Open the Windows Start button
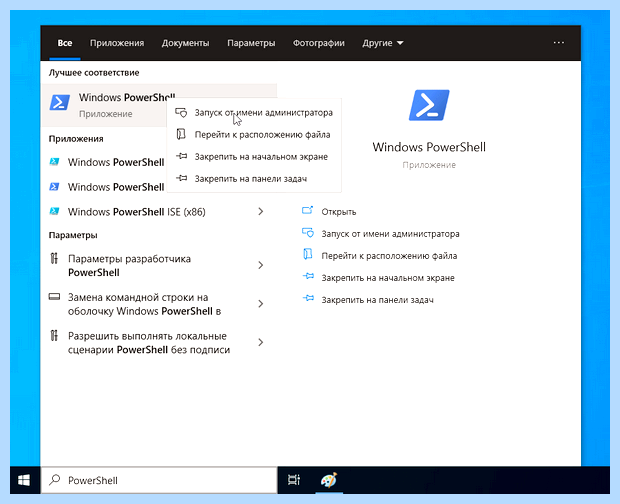Screen dimensions: 620x504 [x=24, y=480]
